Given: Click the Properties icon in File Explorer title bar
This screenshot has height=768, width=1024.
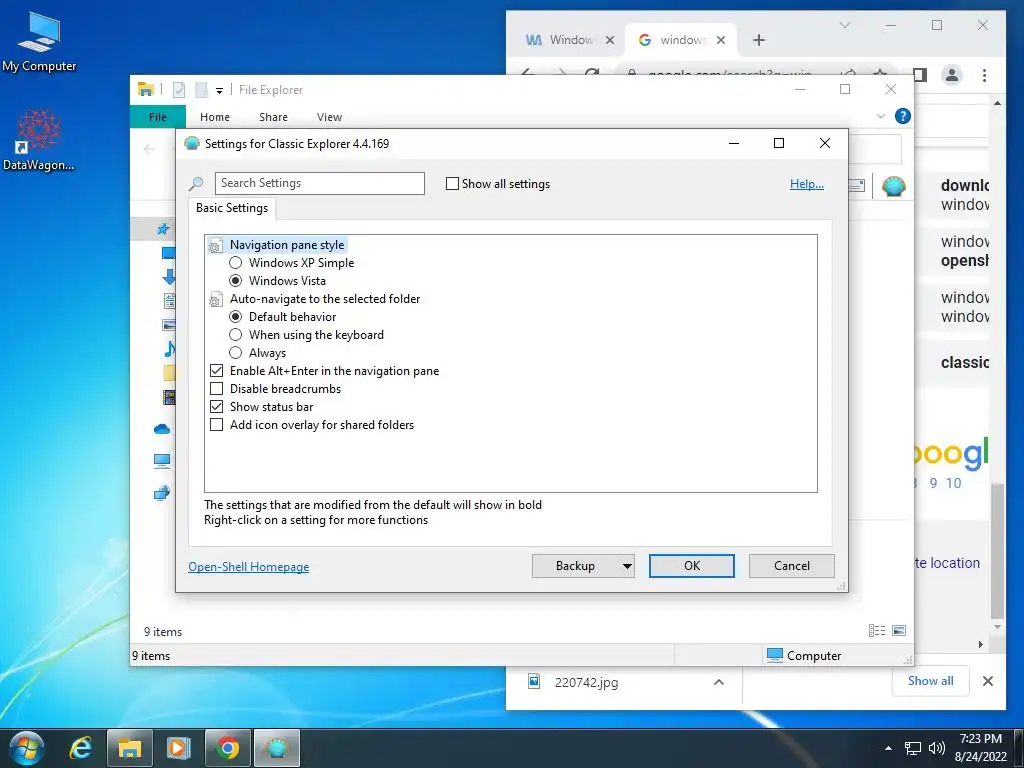Looking at the screenshot, I should (179, 89).
